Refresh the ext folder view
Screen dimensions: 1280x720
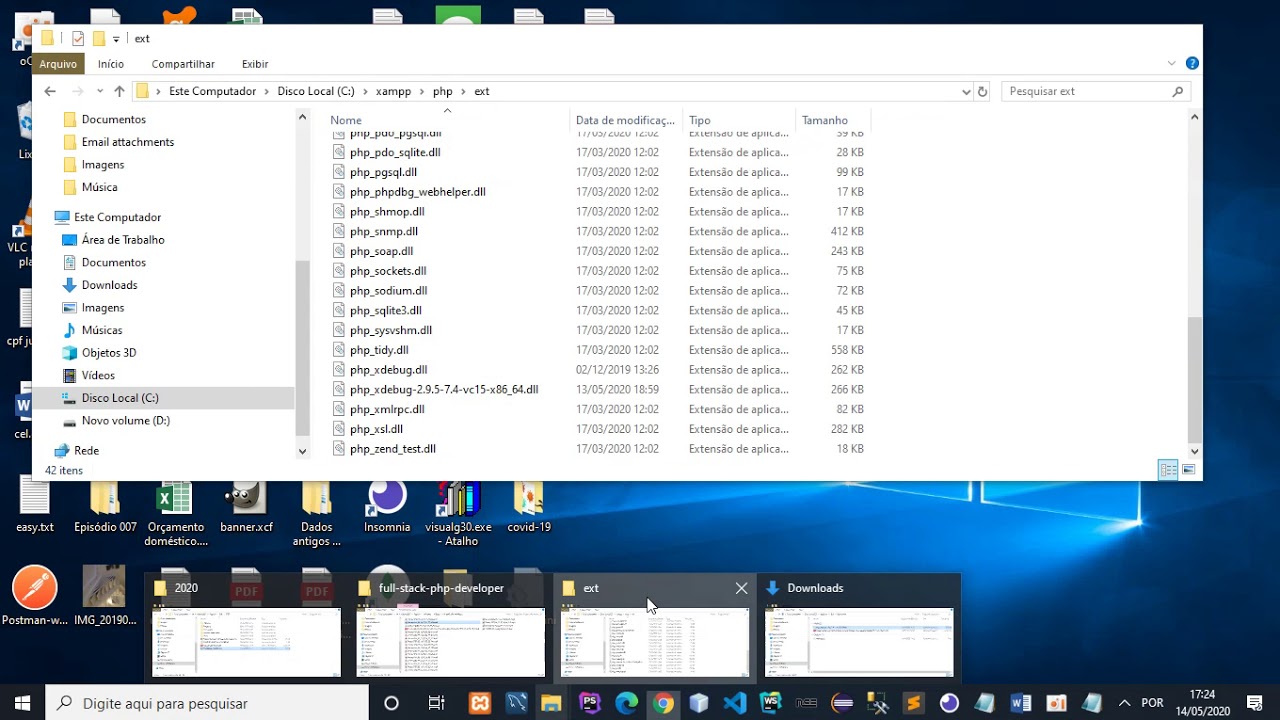click(x=982, y=91)
